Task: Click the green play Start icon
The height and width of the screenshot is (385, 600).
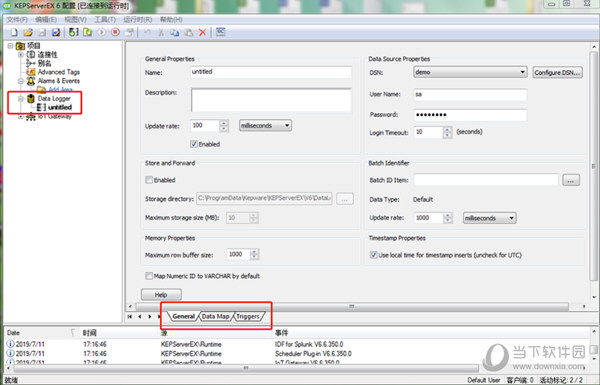Action: [x=101, y=33]
